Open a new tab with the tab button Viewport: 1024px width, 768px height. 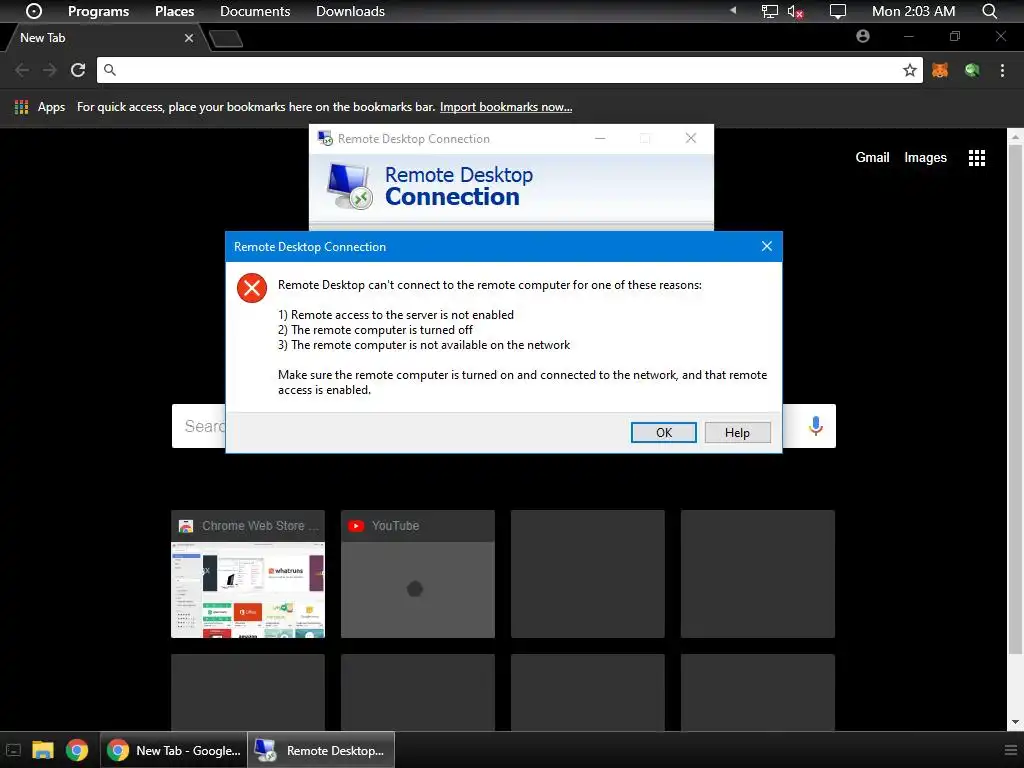(226, 39)
